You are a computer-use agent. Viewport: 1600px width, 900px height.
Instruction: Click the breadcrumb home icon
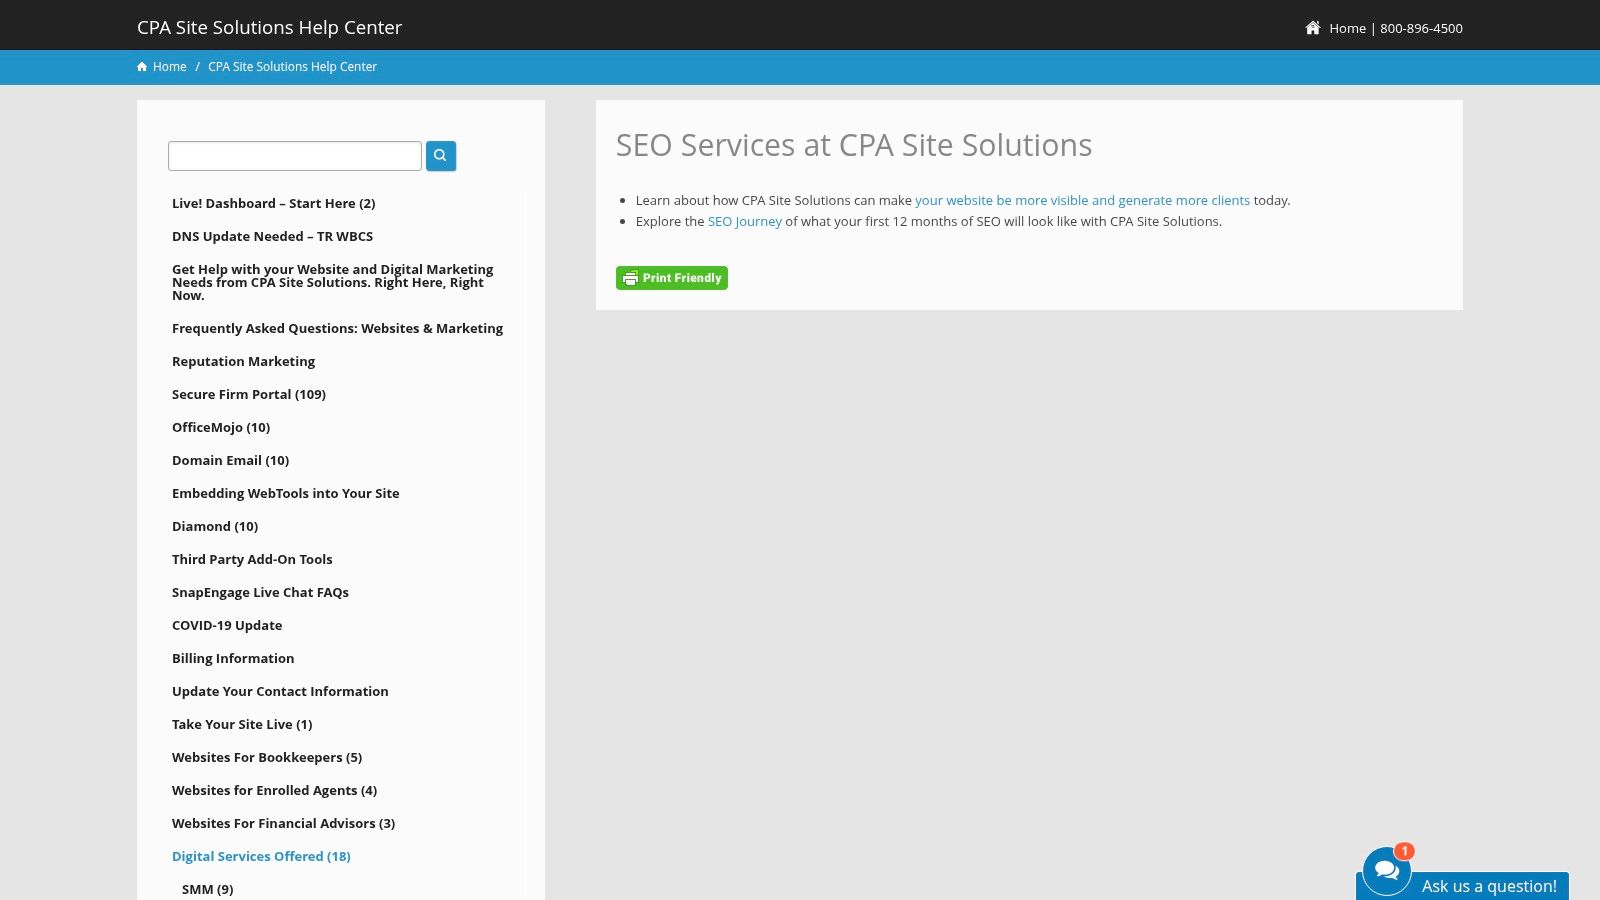pyautogui.click(x=142, y=67)
